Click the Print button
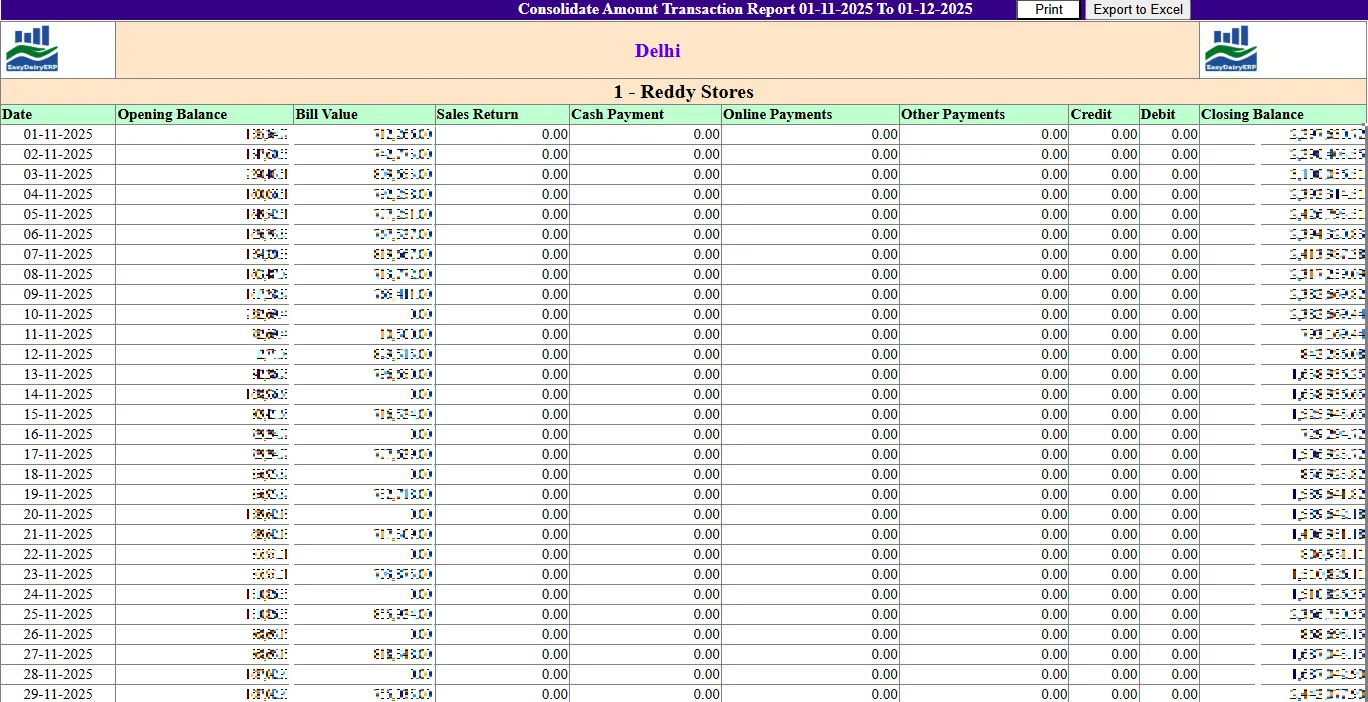This screenshot has height=702, width=1368. point(1049,10)
